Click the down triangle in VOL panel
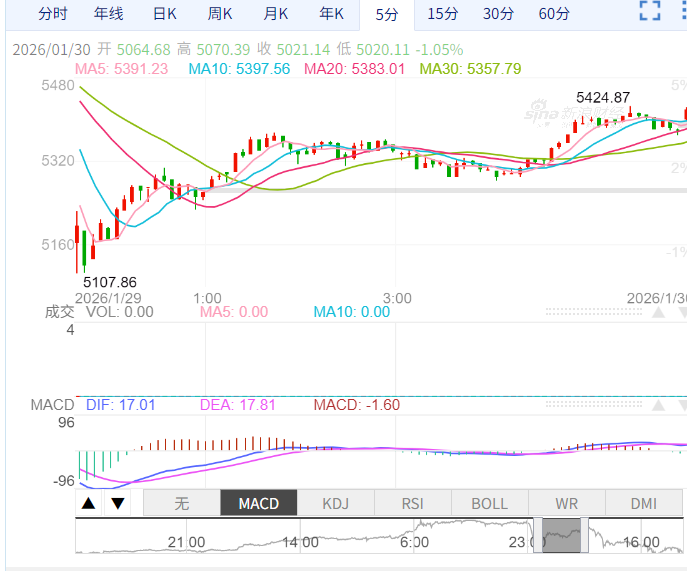Viewport: 687px width, 571px height. pos(683,312)
